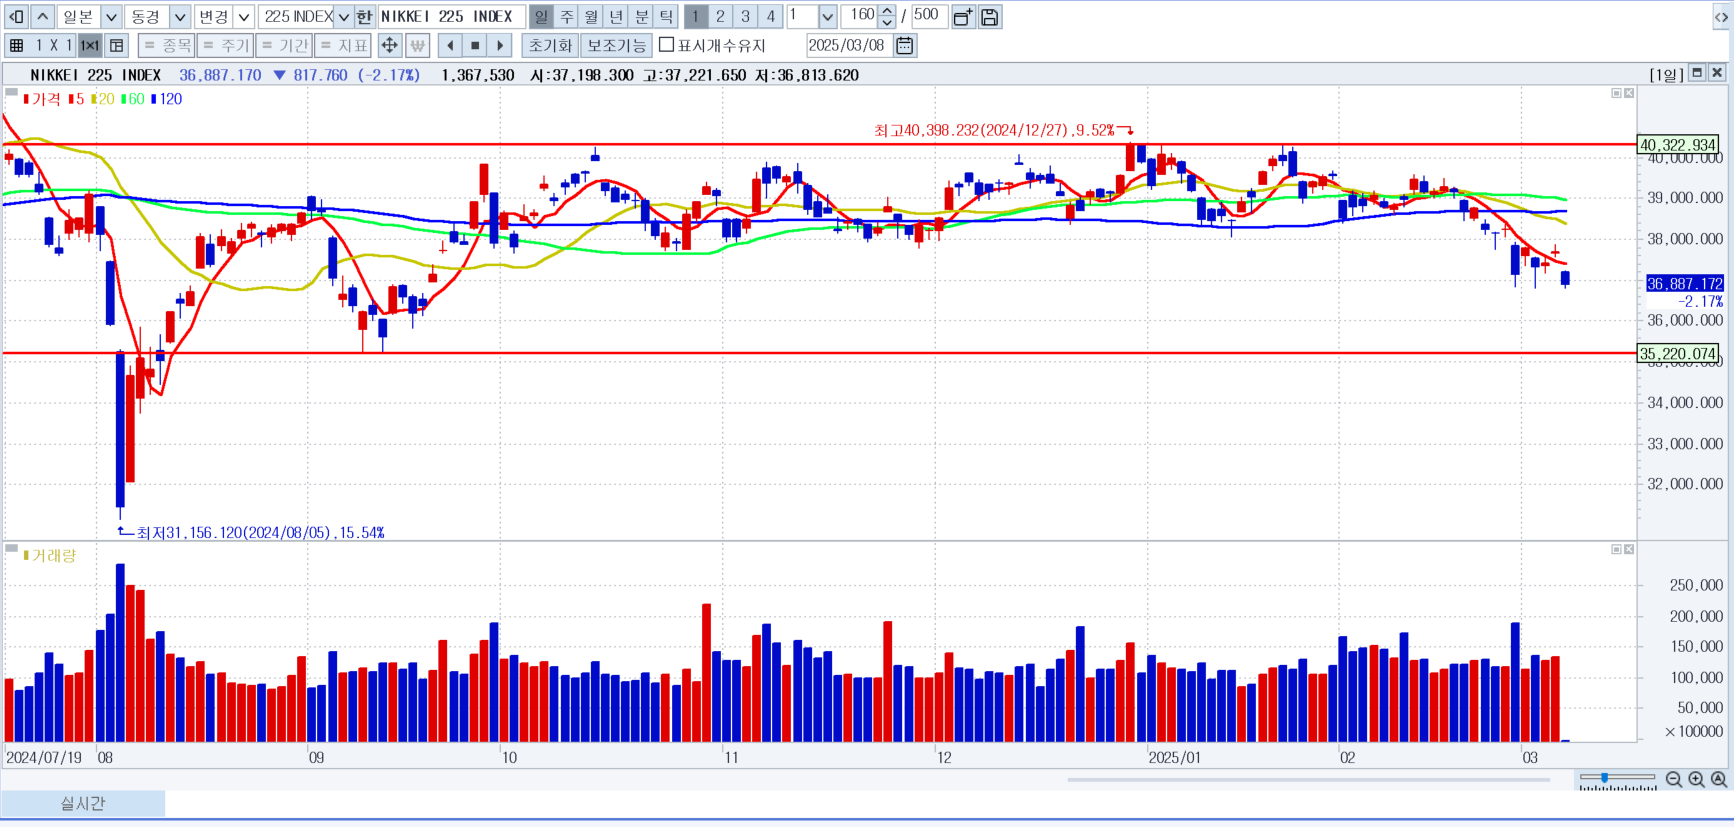This screenshot has height=827, width=1734.
Task: Toggle the 1x1 single chart button
Action: point(90,45)
